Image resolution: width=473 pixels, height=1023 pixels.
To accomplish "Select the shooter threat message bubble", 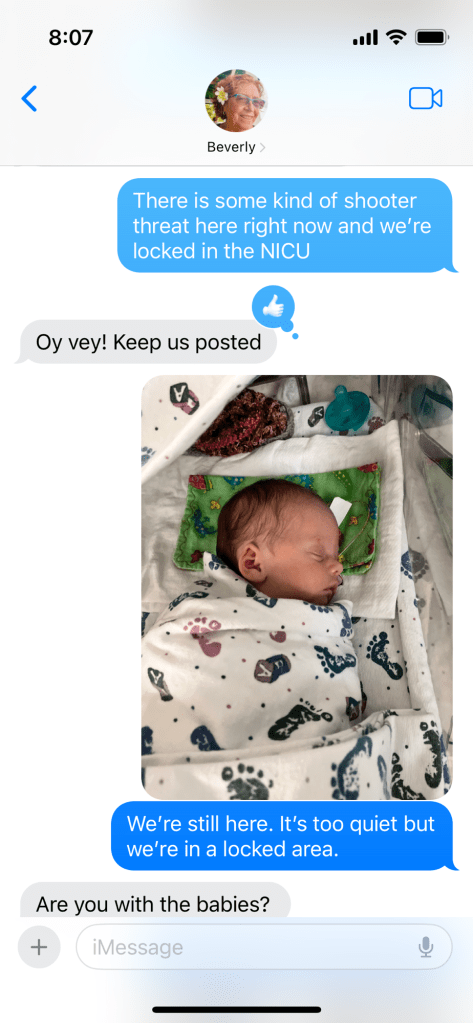I will 285,226.
